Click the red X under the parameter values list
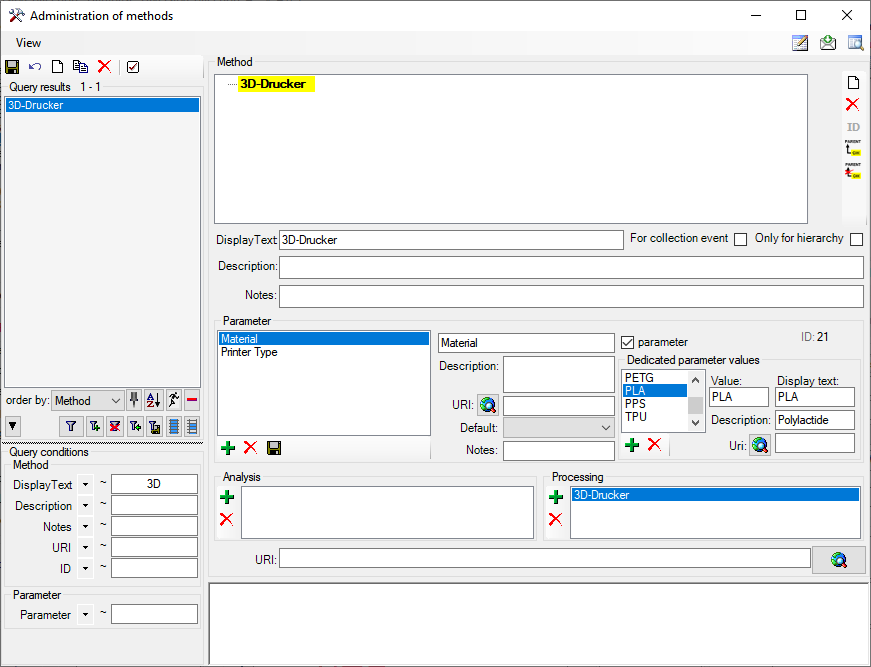Screen dimensions: 871x667 [x=654, y=444]
